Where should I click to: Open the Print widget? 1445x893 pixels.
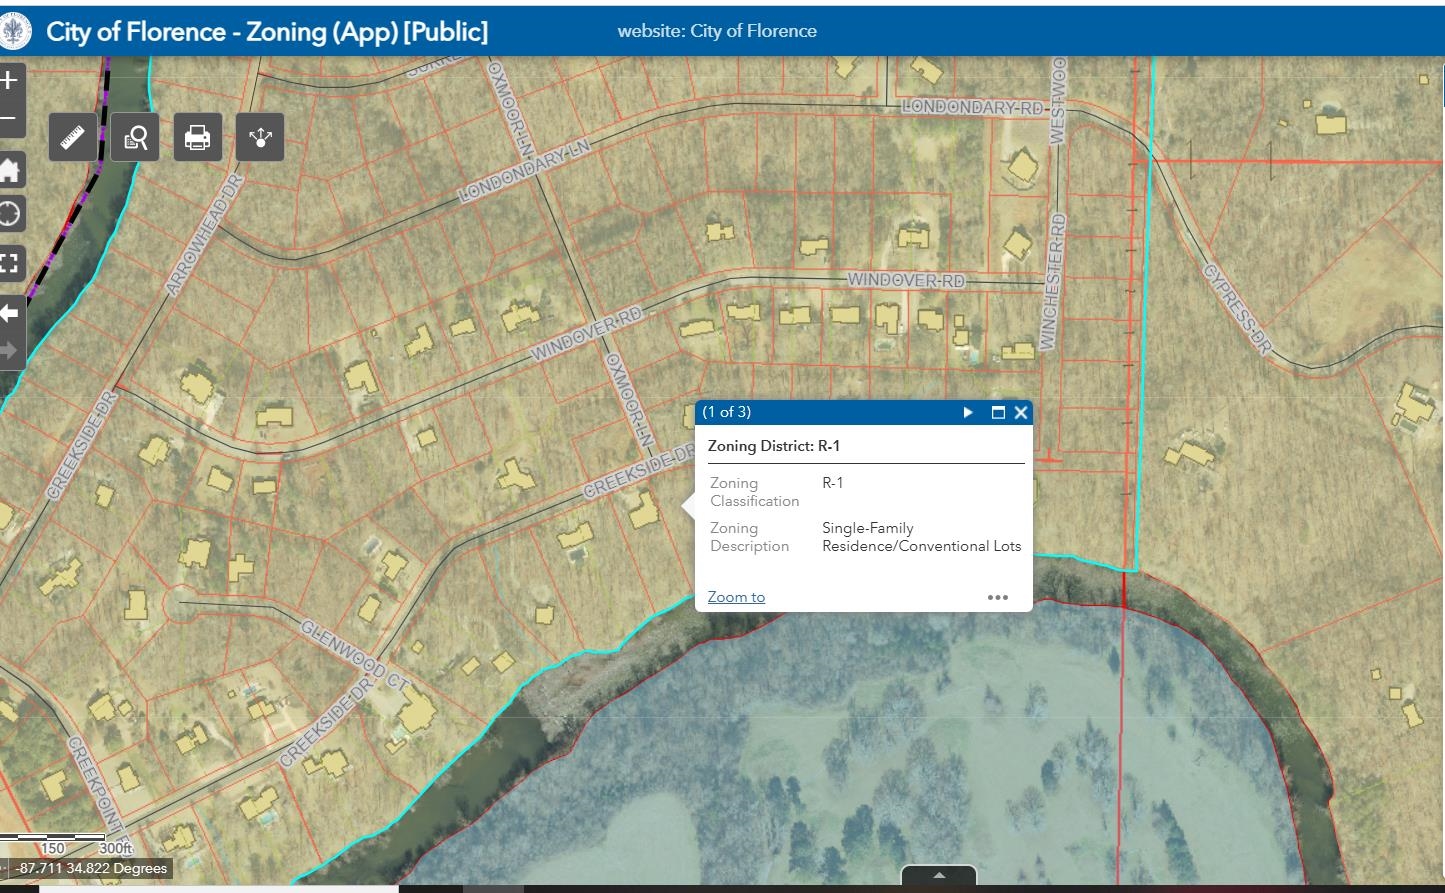[x=197, y=137]
